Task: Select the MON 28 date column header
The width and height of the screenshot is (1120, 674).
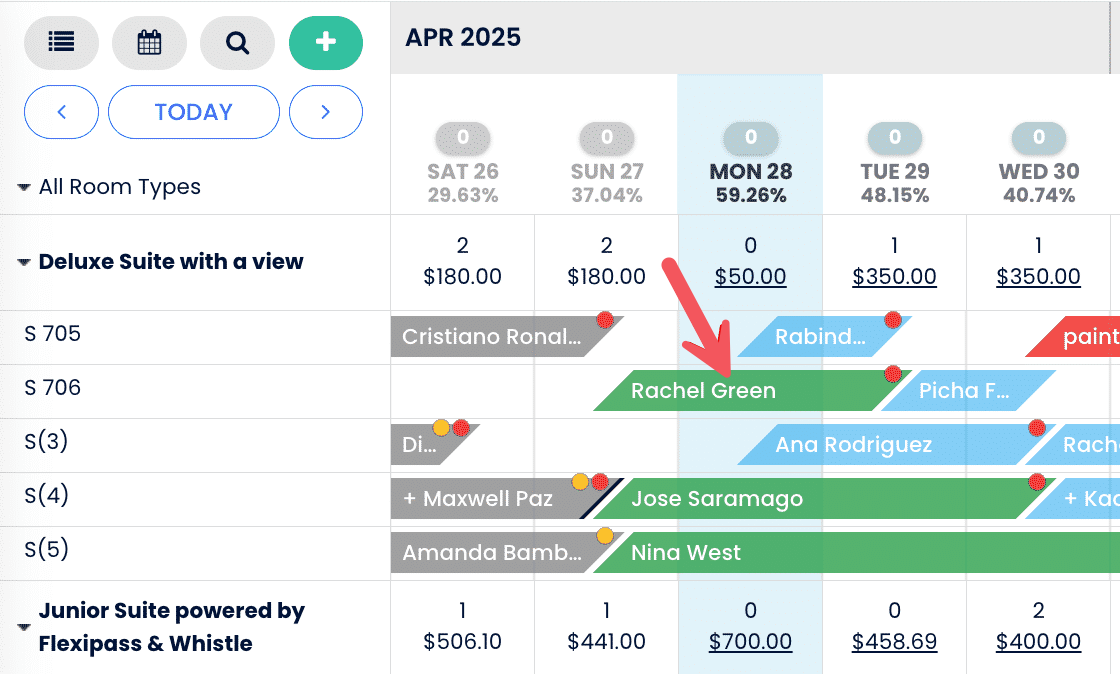Action: [x=750, y=171]
